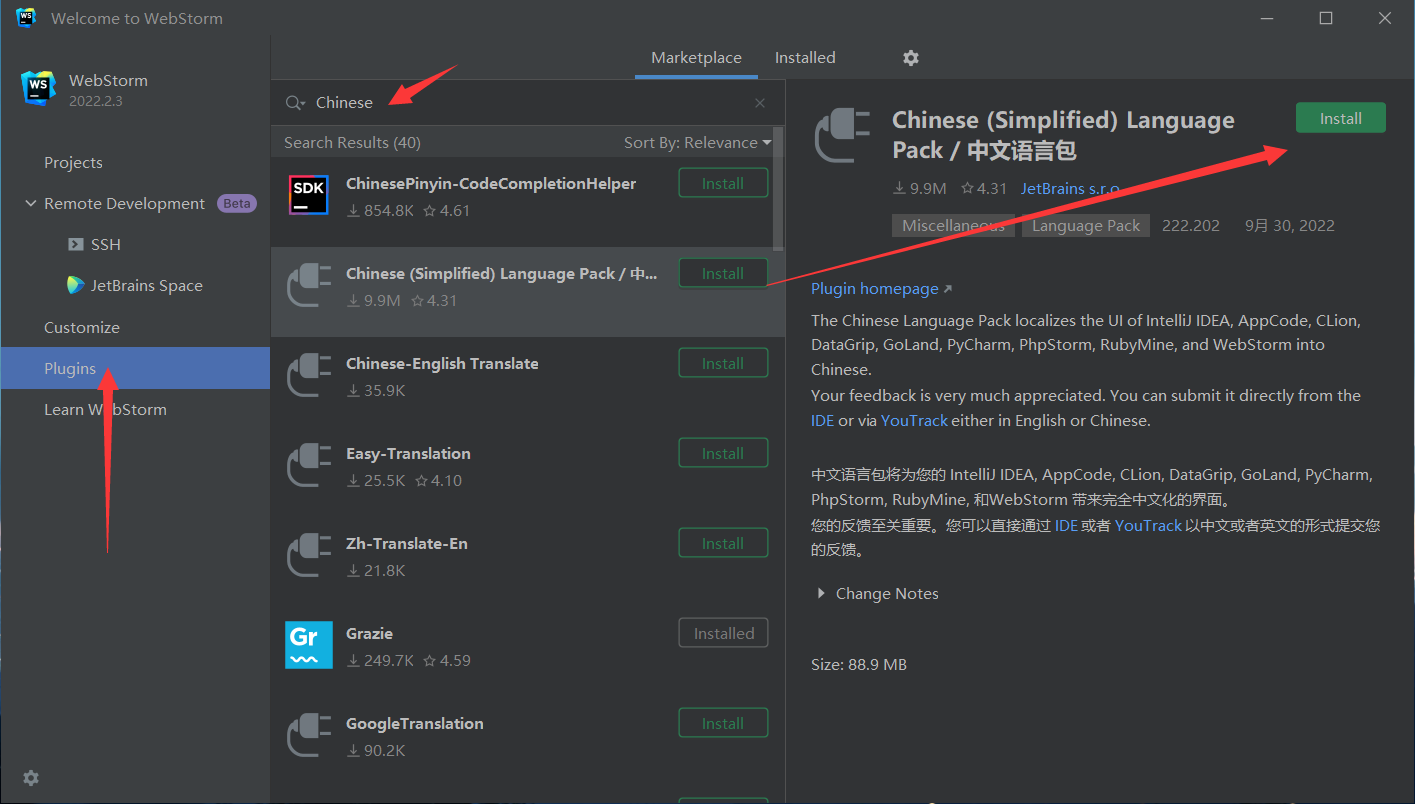Open the plugins gear settings menu
The height and width of the screenshot is (804, 1415).
pyautogui.click(x=910, y=58)
